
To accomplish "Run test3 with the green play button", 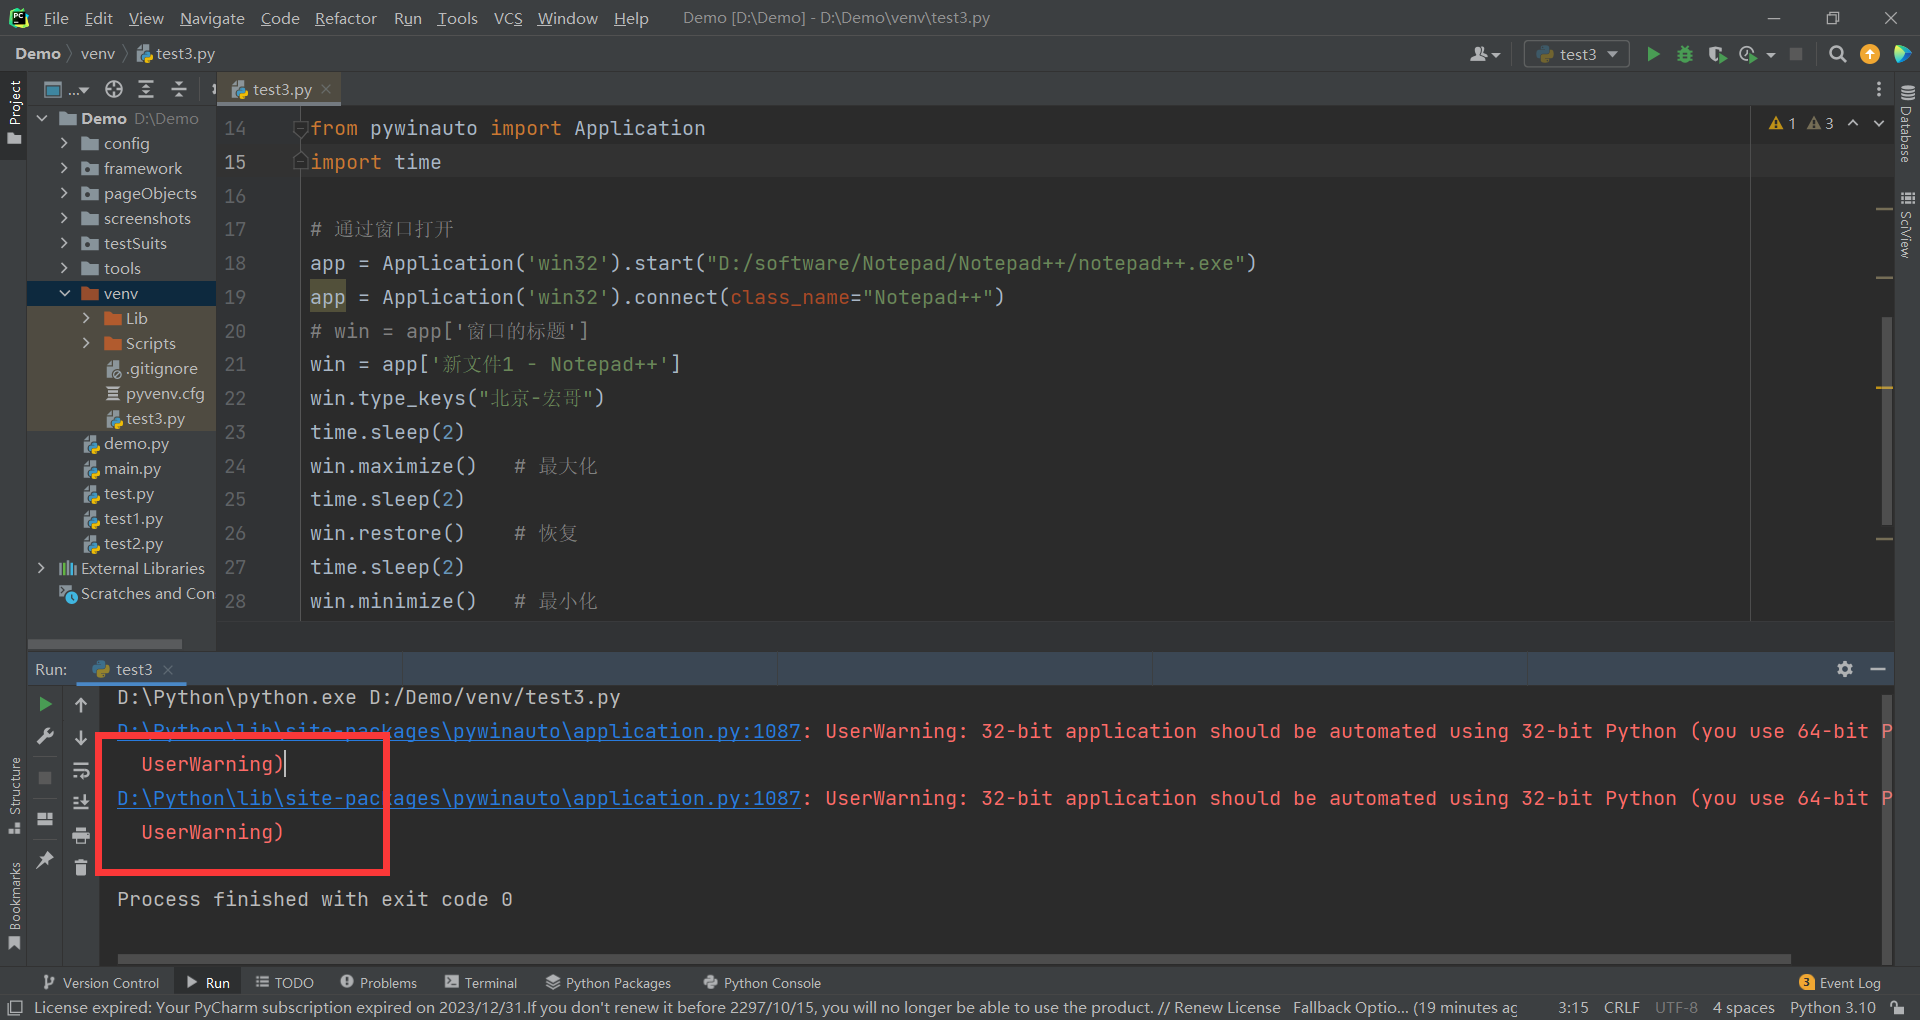I will (x=1653, y=54).
